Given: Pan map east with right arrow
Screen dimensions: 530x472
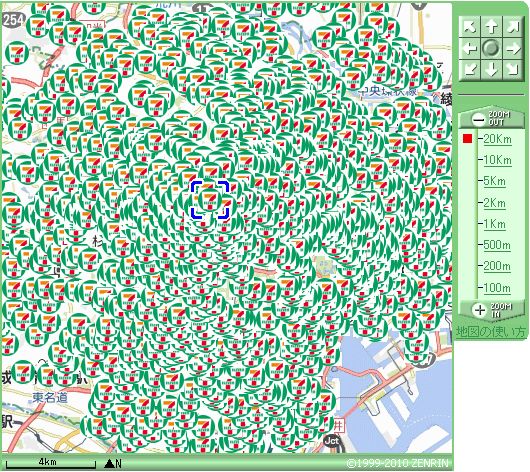Looking at the screenshot, I should point(513,49).
